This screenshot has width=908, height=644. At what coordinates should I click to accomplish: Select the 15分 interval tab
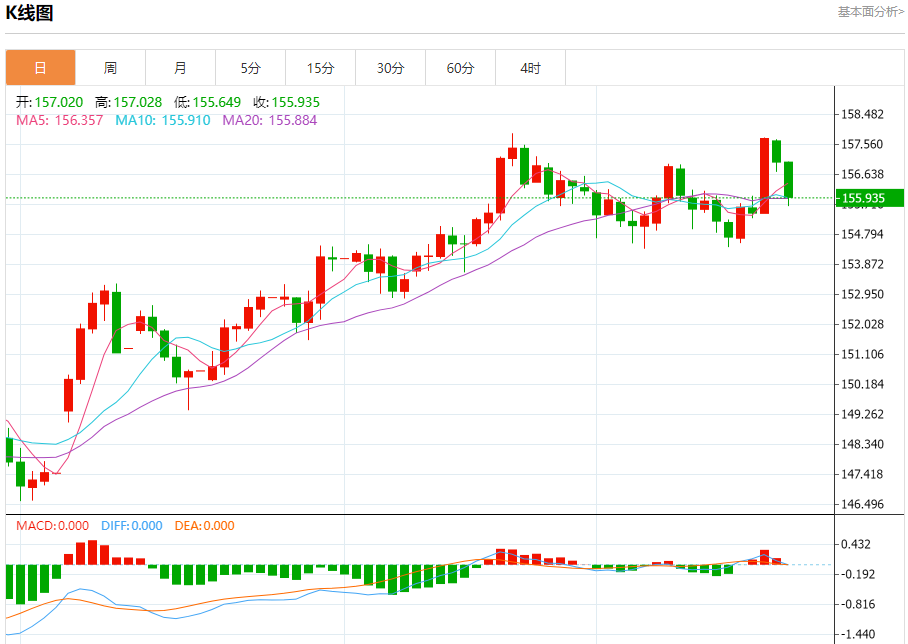320,68
